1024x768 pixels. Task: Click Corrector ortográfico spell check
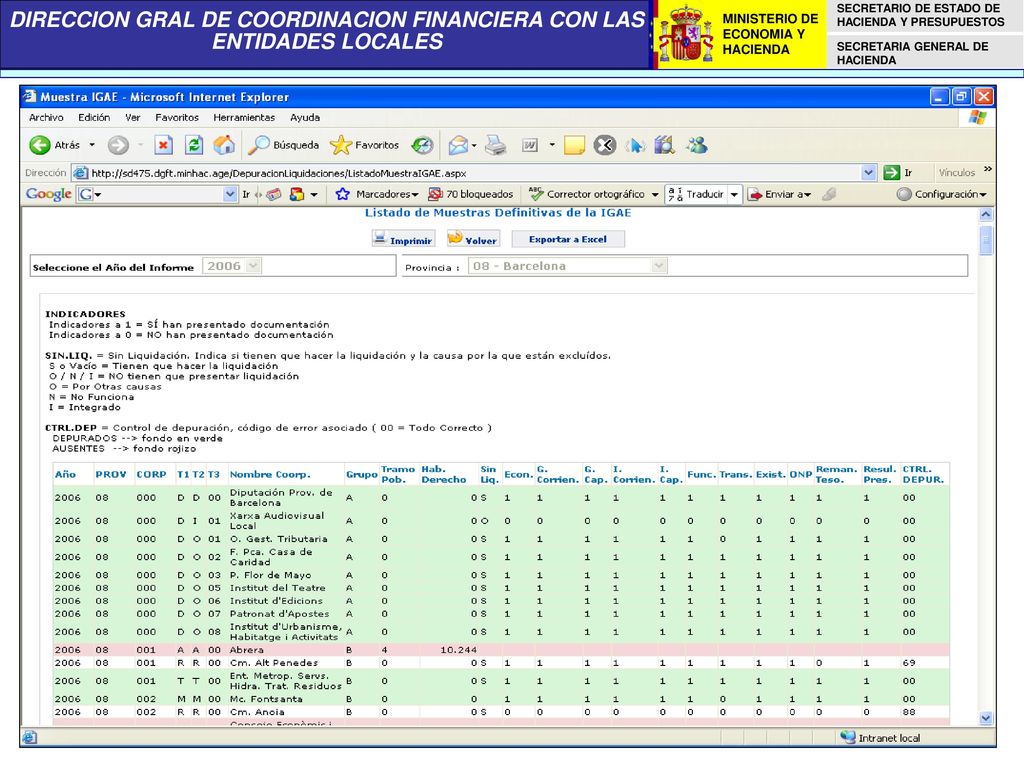point(586,194)
